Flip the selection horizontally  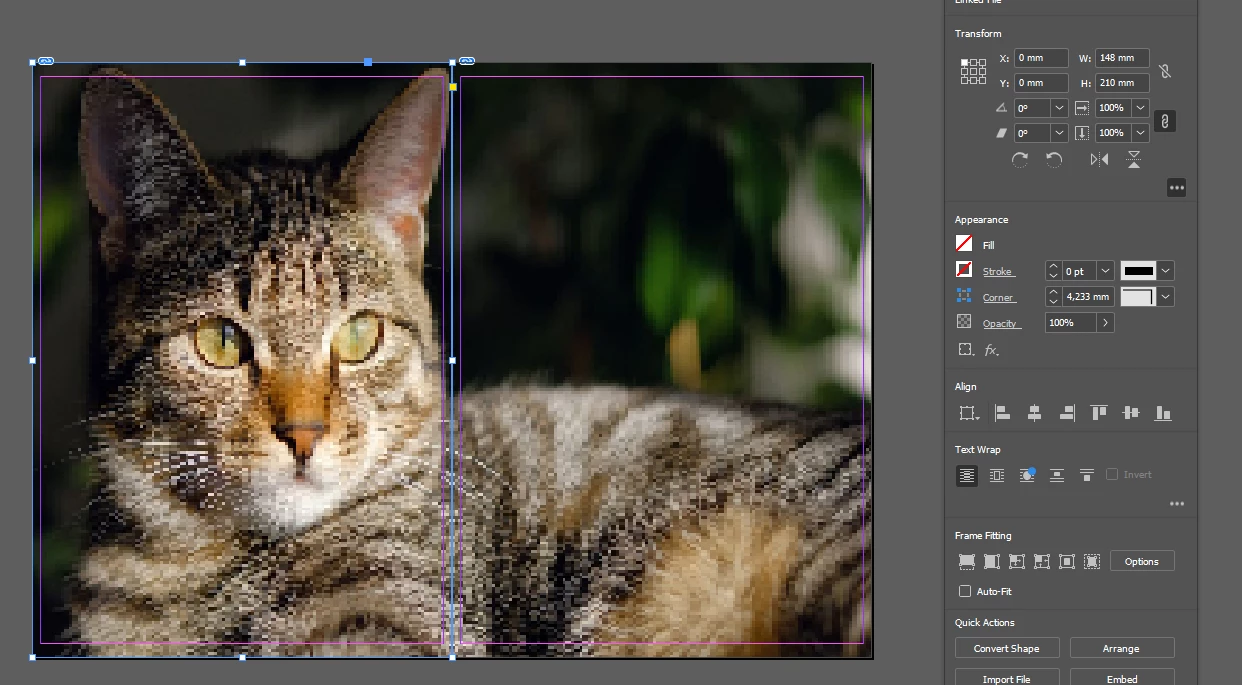pos(1100,159)
